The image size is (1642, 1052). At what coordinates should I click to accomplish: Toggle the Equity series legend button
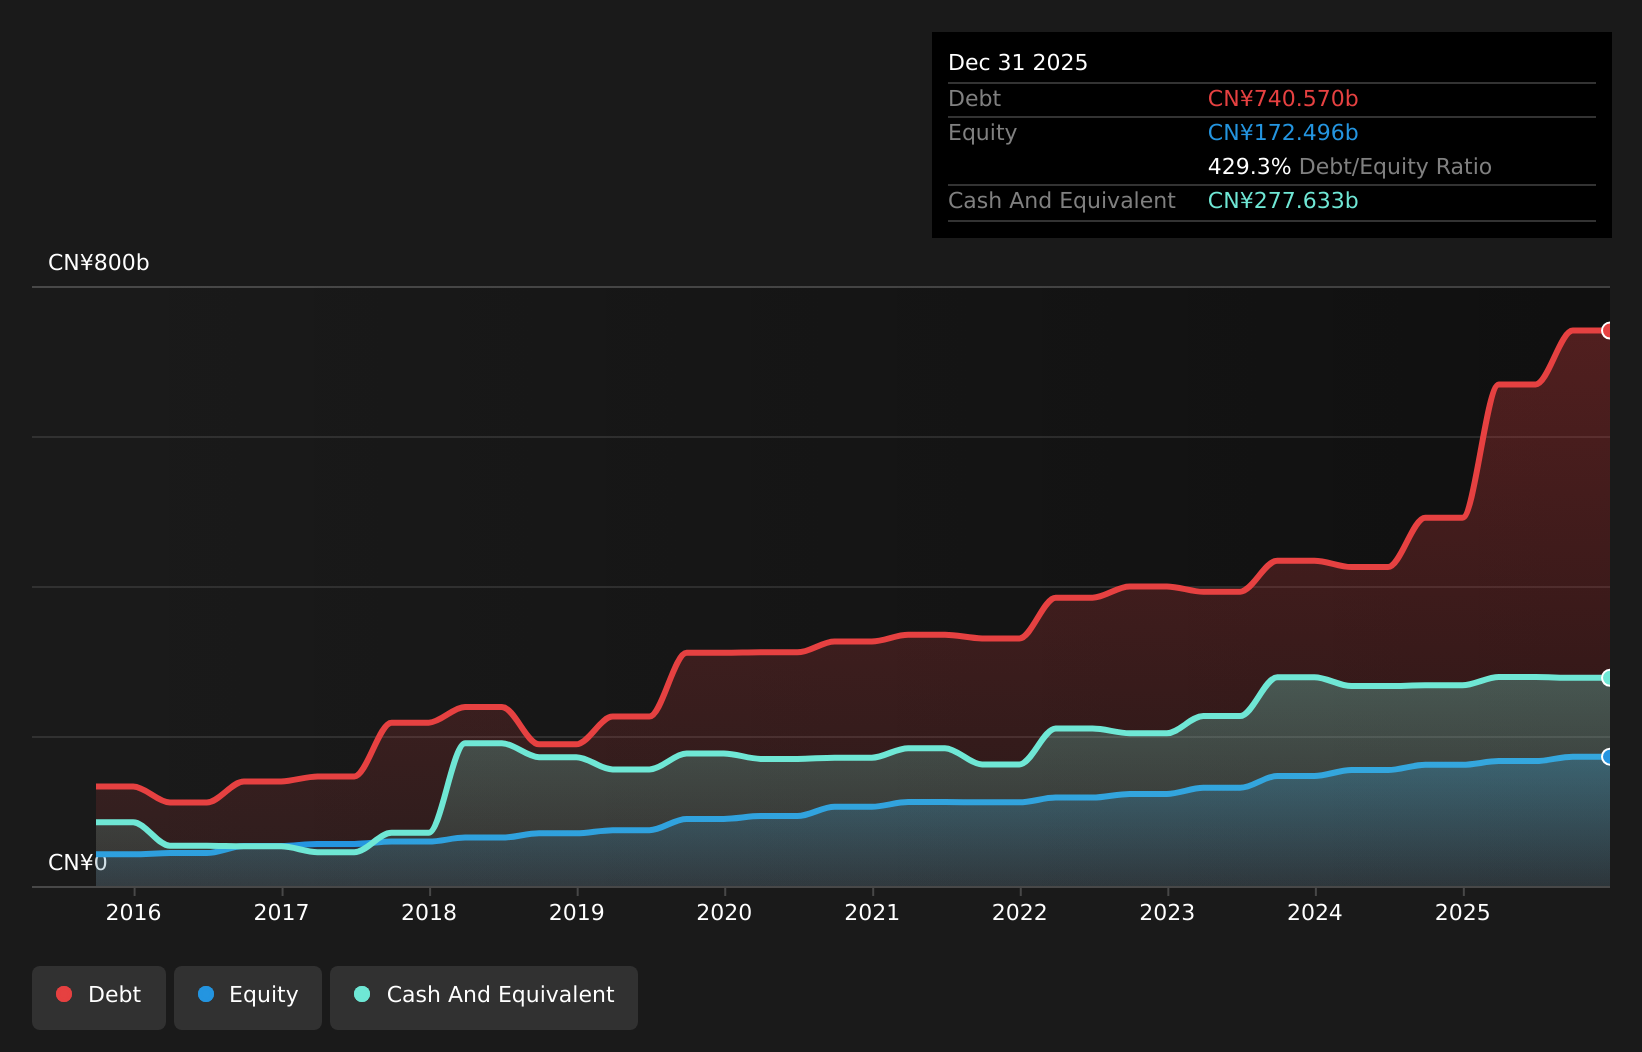tap(248, 997)
